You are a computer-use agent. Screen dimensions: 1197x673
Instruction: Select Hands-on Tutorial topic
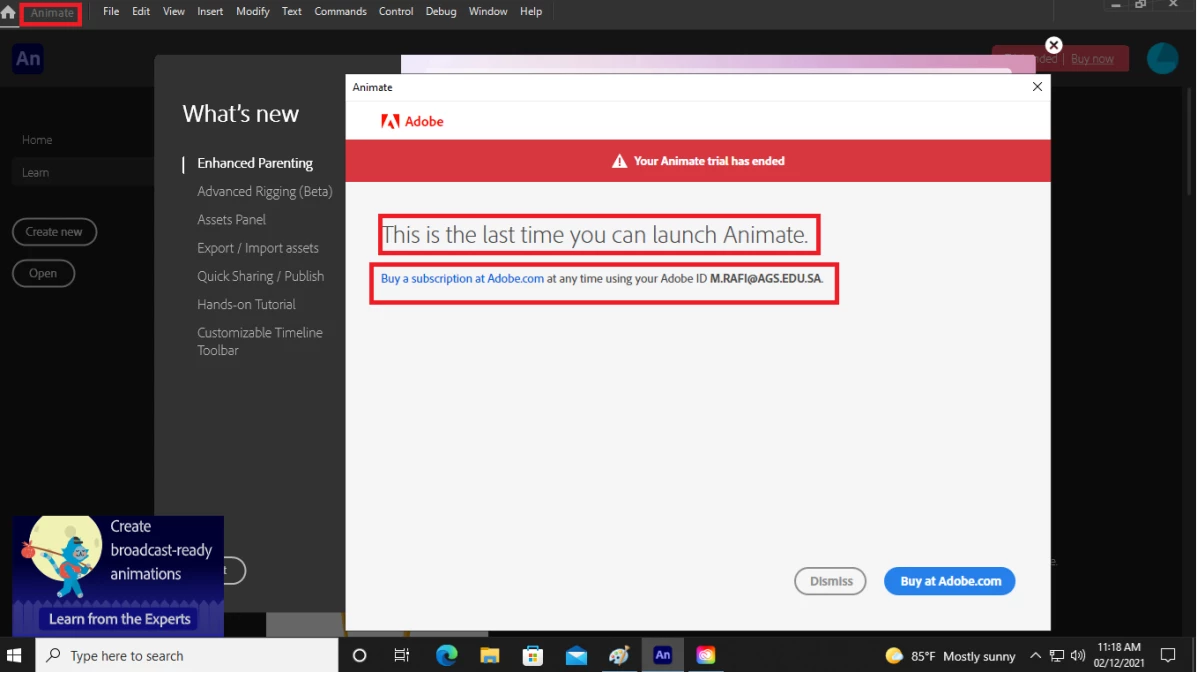click(x=246, y=304)
